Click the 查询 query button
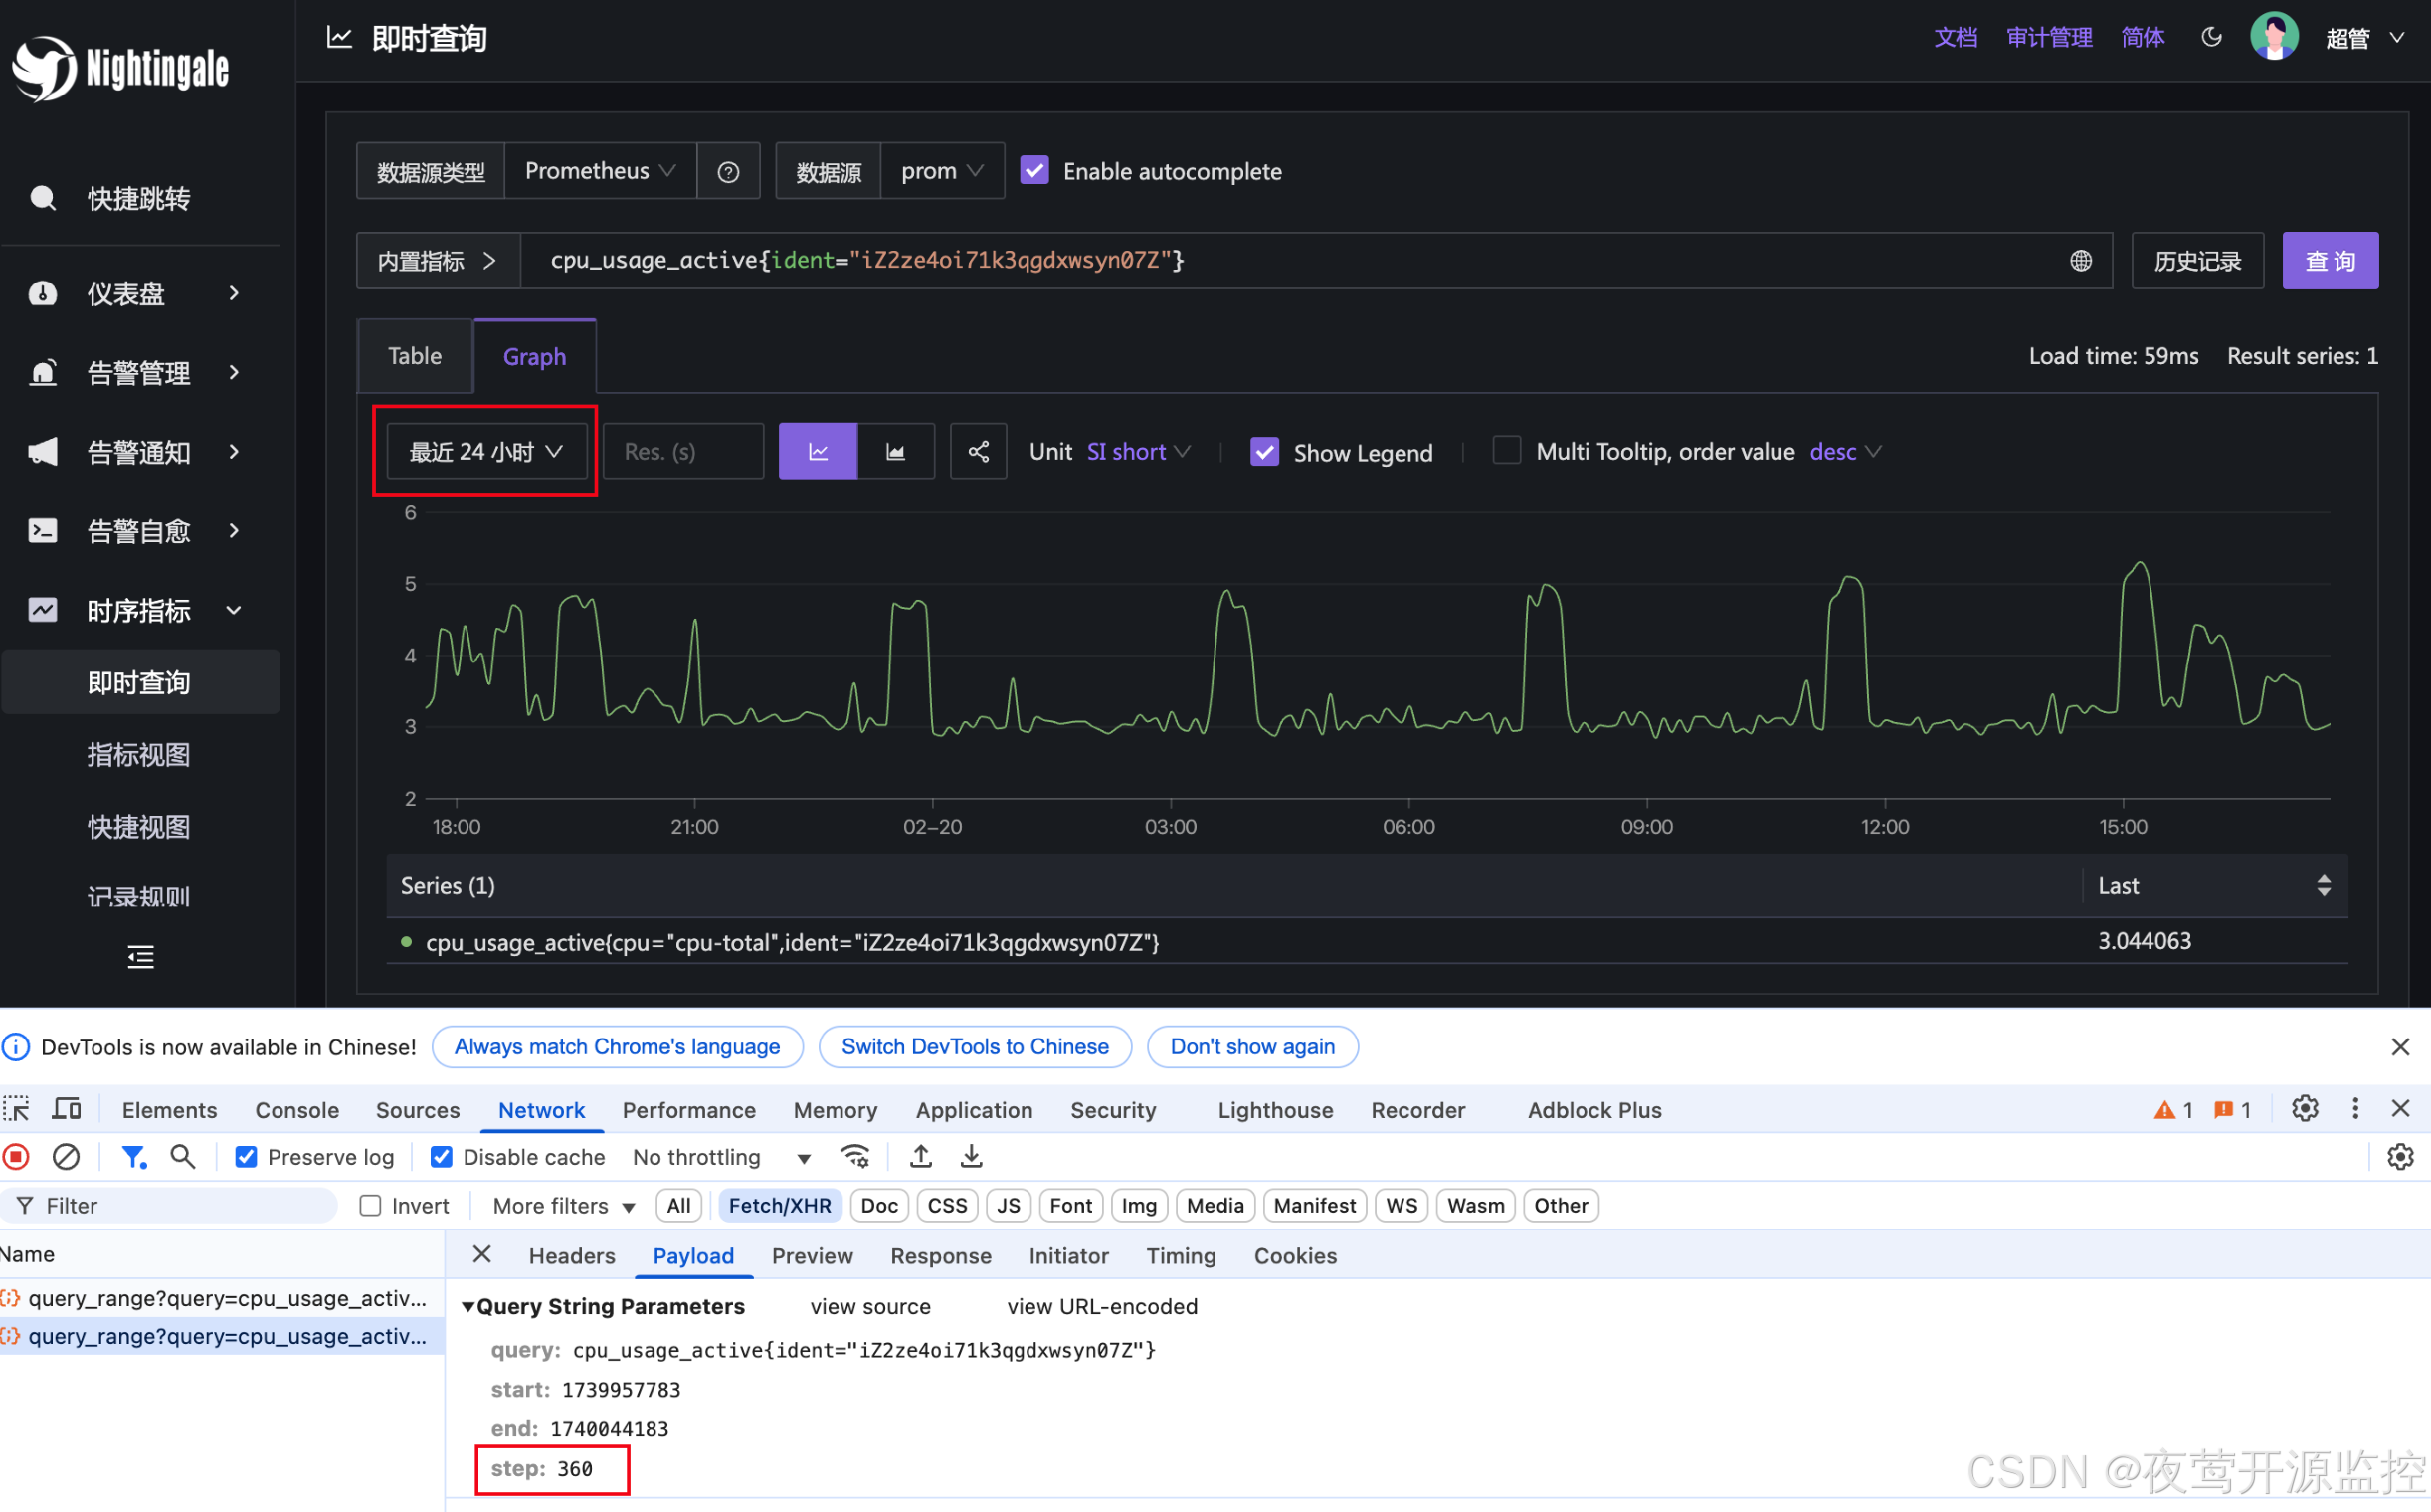 [x=2329, y=261]
